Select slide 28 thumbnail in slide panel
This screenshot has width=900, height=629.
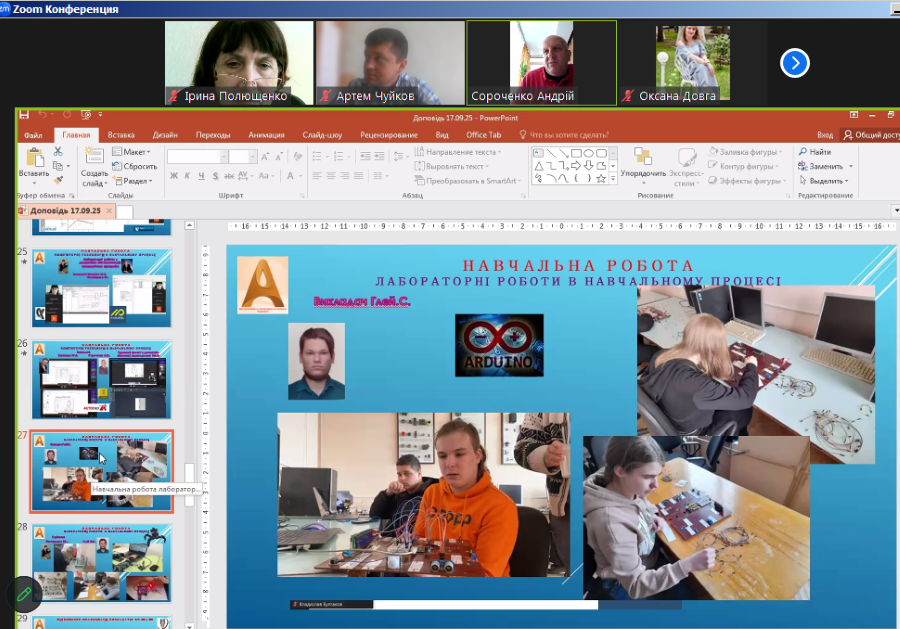[x=102, y=562]
